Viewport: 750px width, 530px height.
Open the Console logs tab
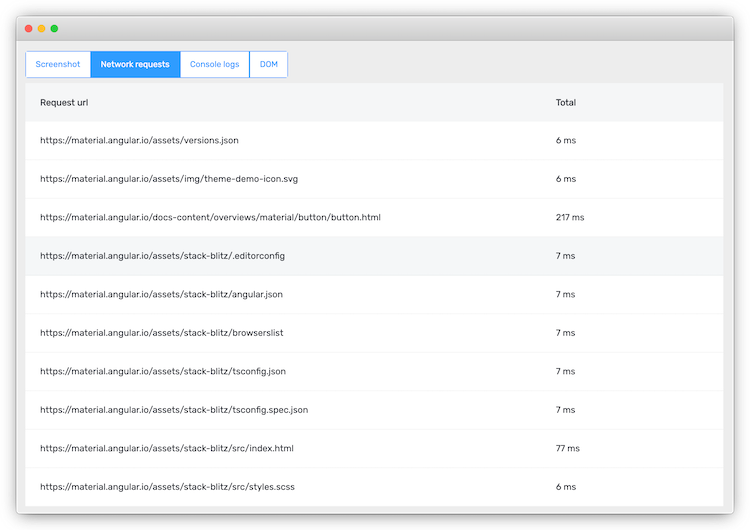point(214,64)
